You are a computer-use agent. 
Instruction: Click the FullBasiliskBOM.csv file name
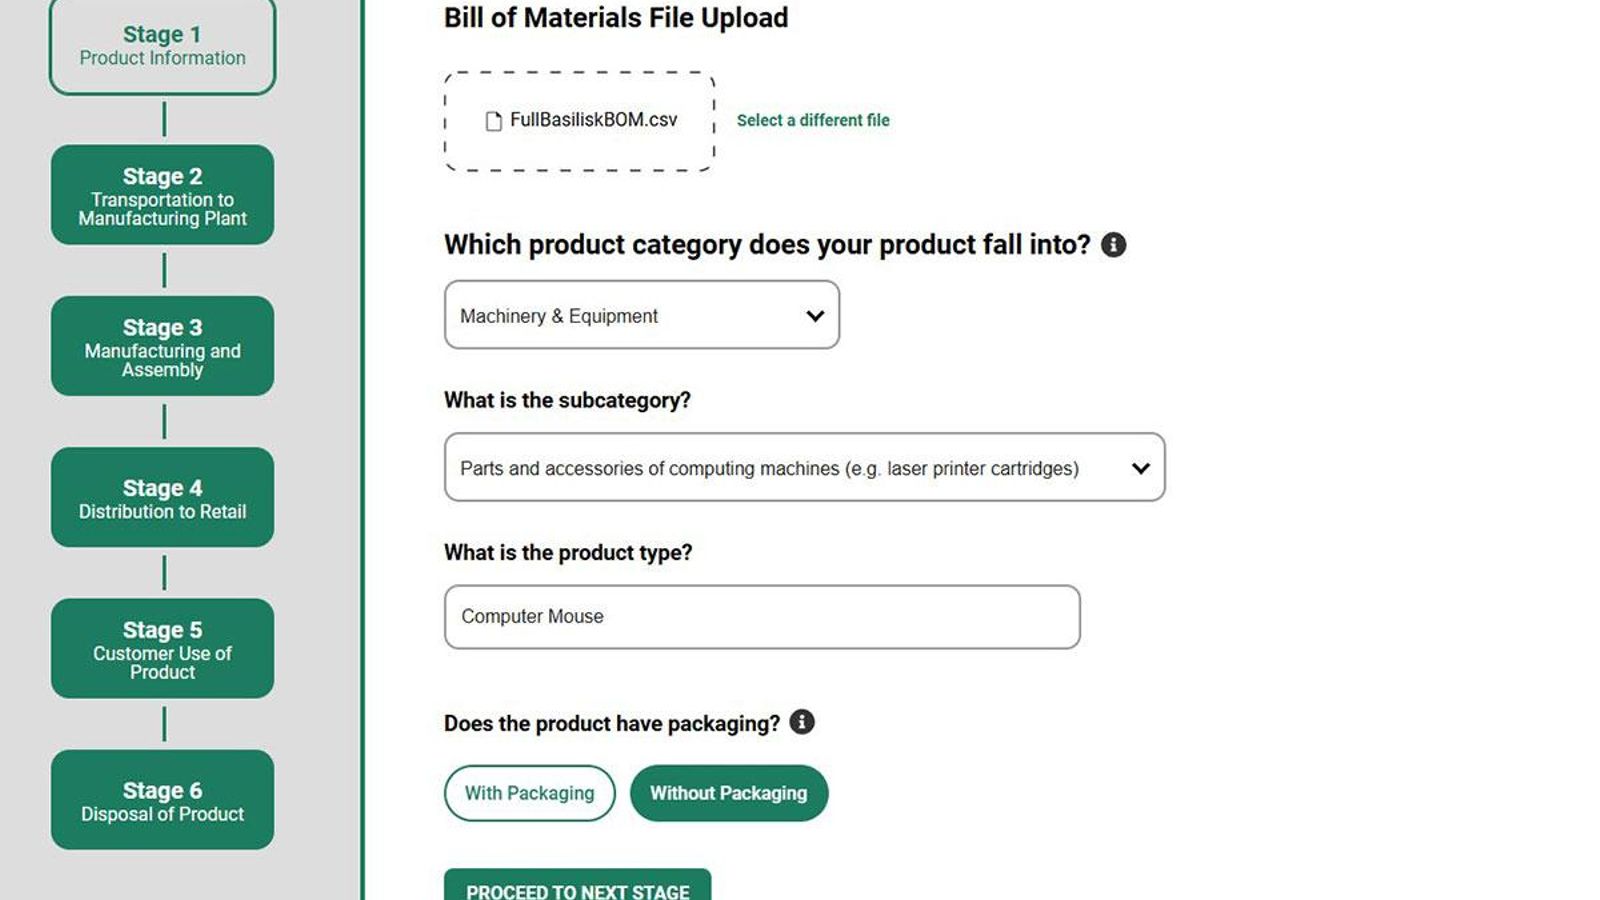tap(593, 120)
